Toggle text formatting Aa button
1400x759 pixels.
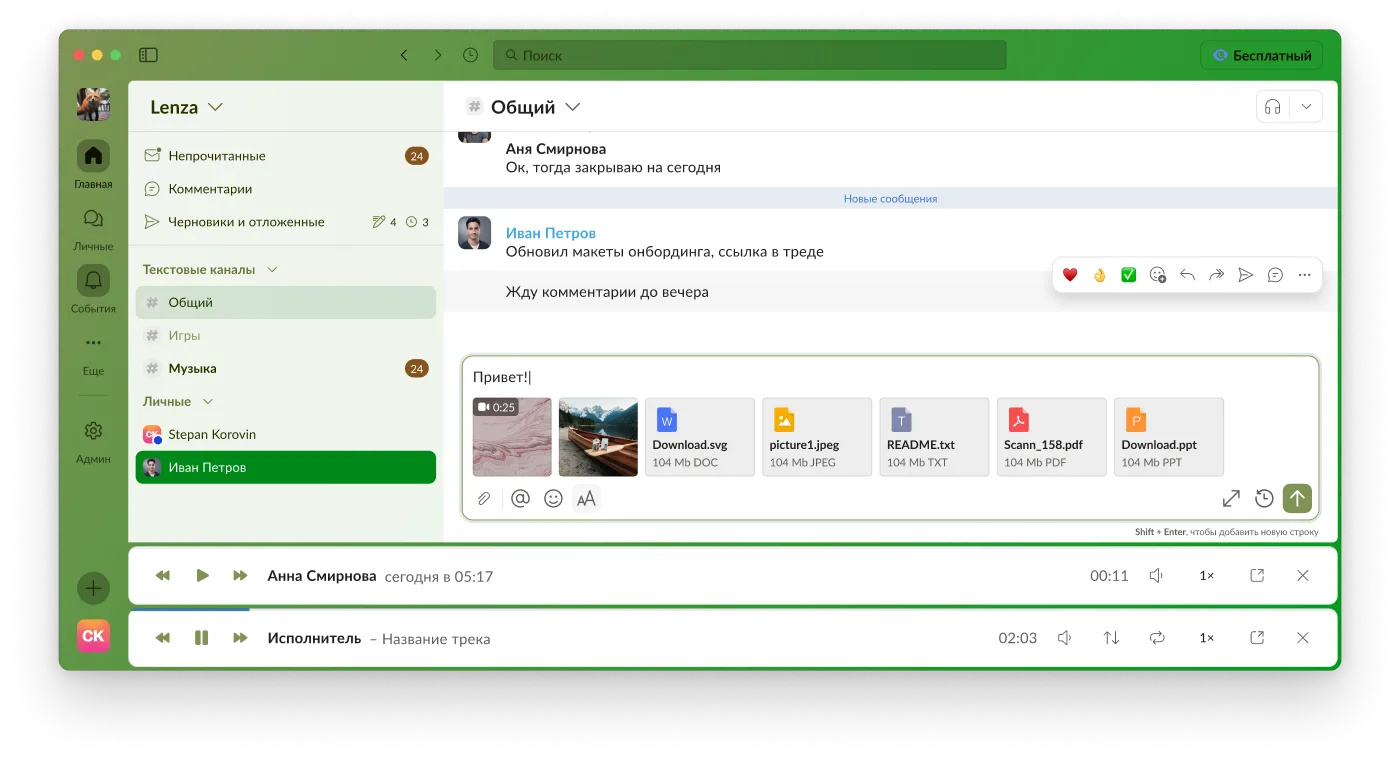(586, 498)
